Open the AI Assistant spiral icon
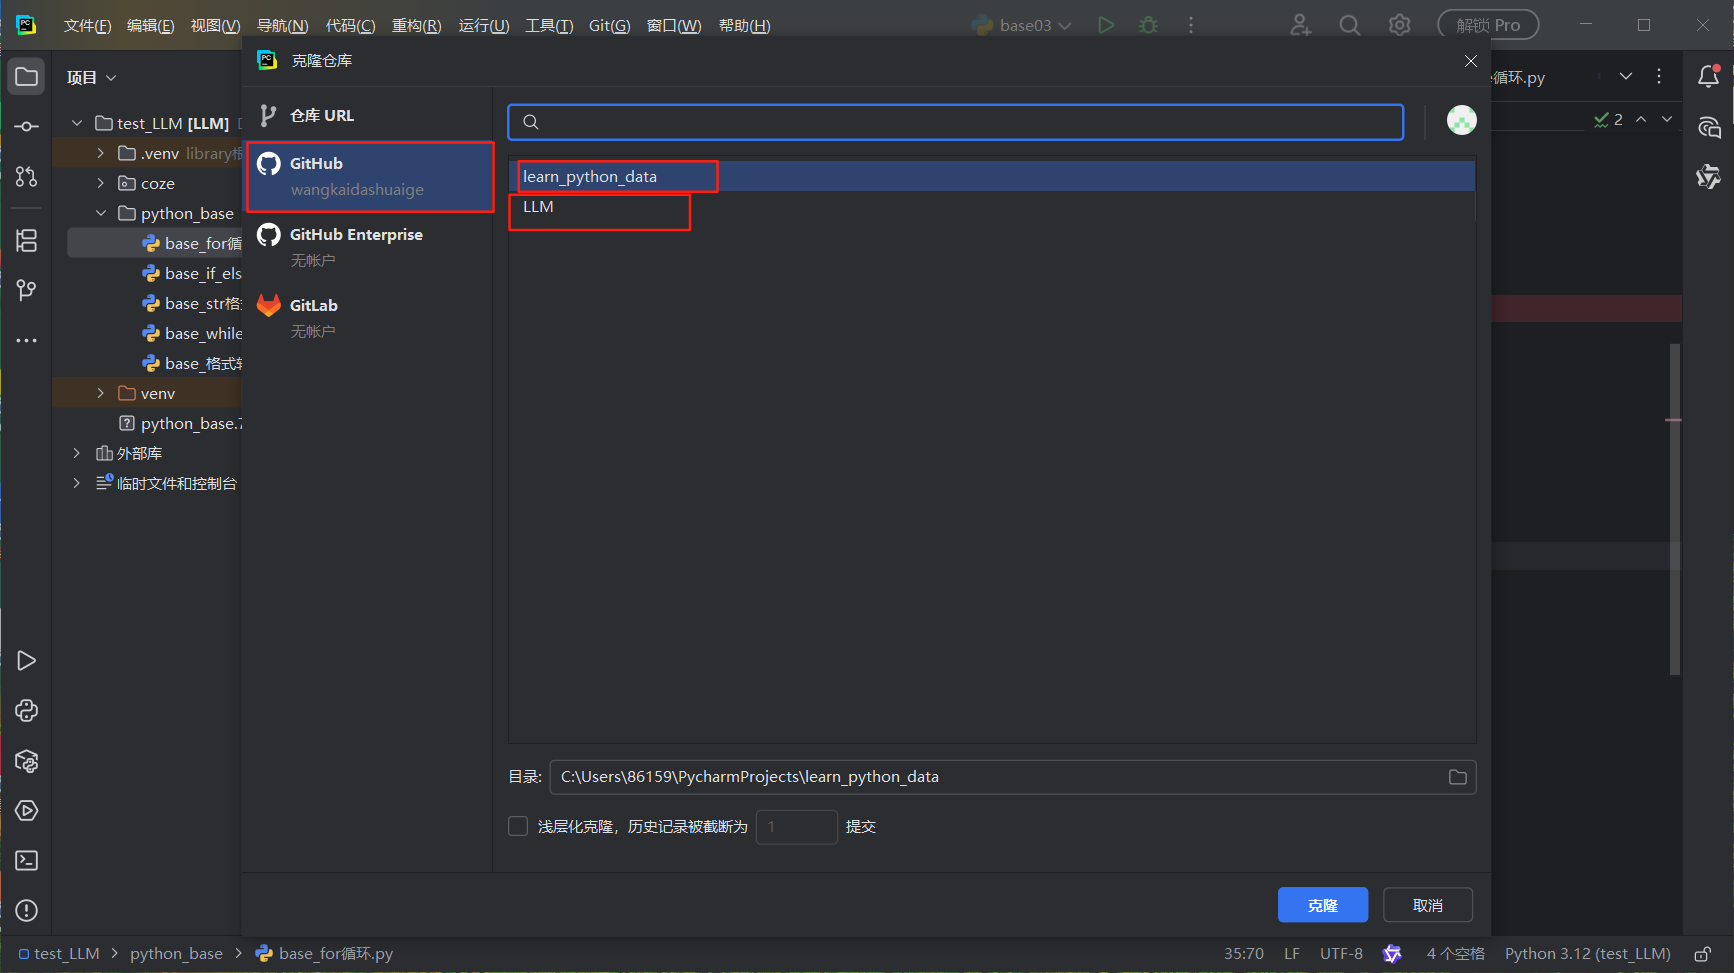Image resolution: width=1734 pixels, height=973 pixels. tap(1709, 127)
